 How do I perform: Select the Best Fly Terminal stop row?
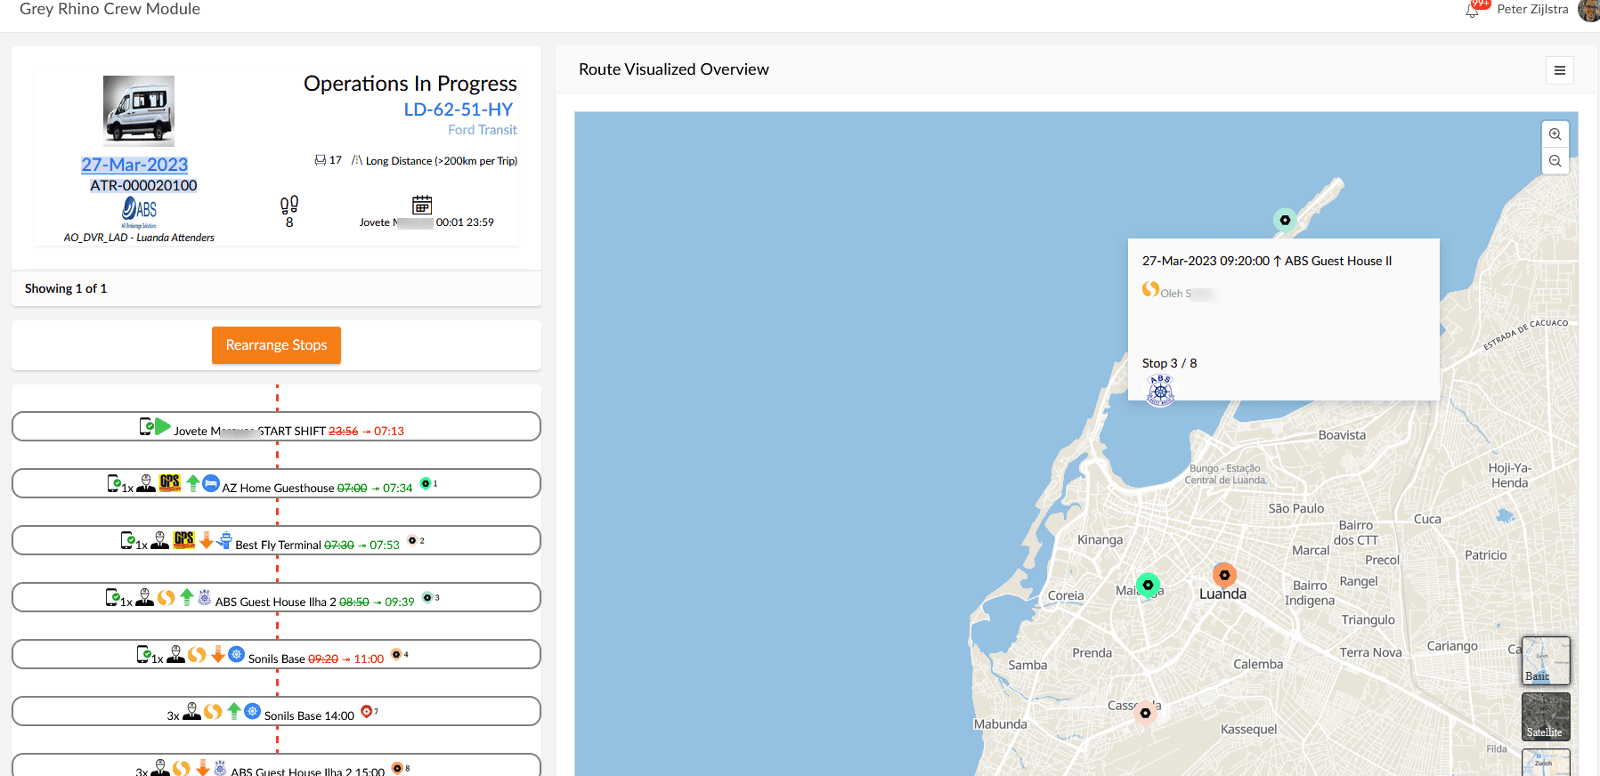(x=276, y=541)
